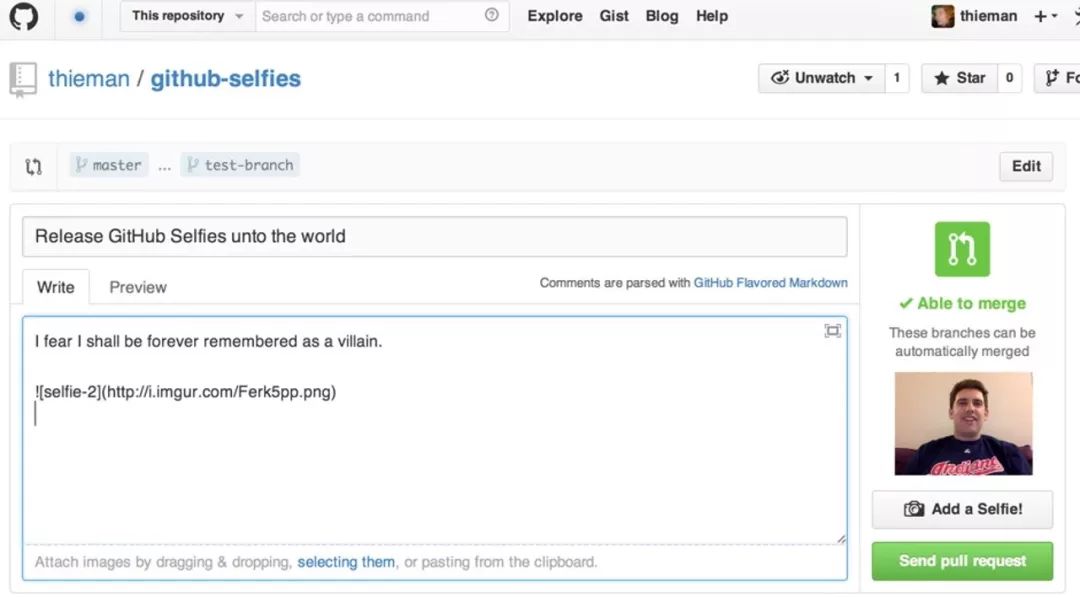Click the green merge status icon
Screen dimensions: 1080x598
coord(962,249)
